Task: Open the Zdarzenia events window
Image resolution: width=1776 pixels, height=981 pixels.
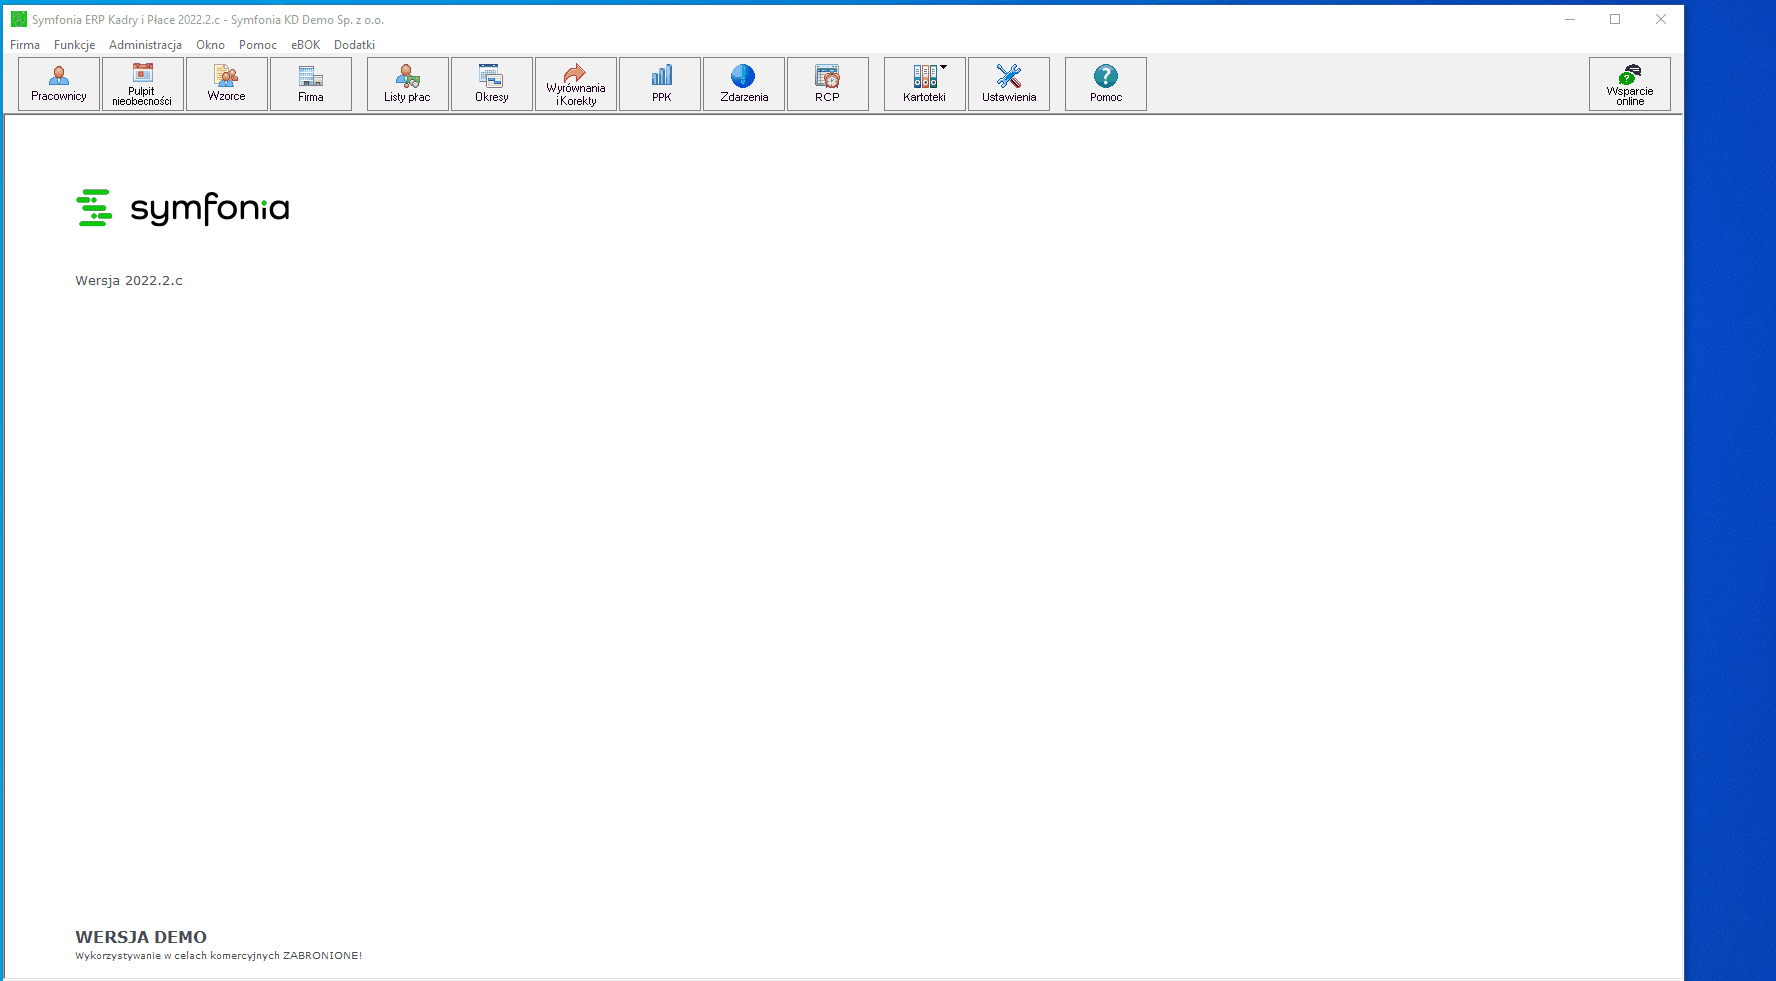Action: [744, 84]
